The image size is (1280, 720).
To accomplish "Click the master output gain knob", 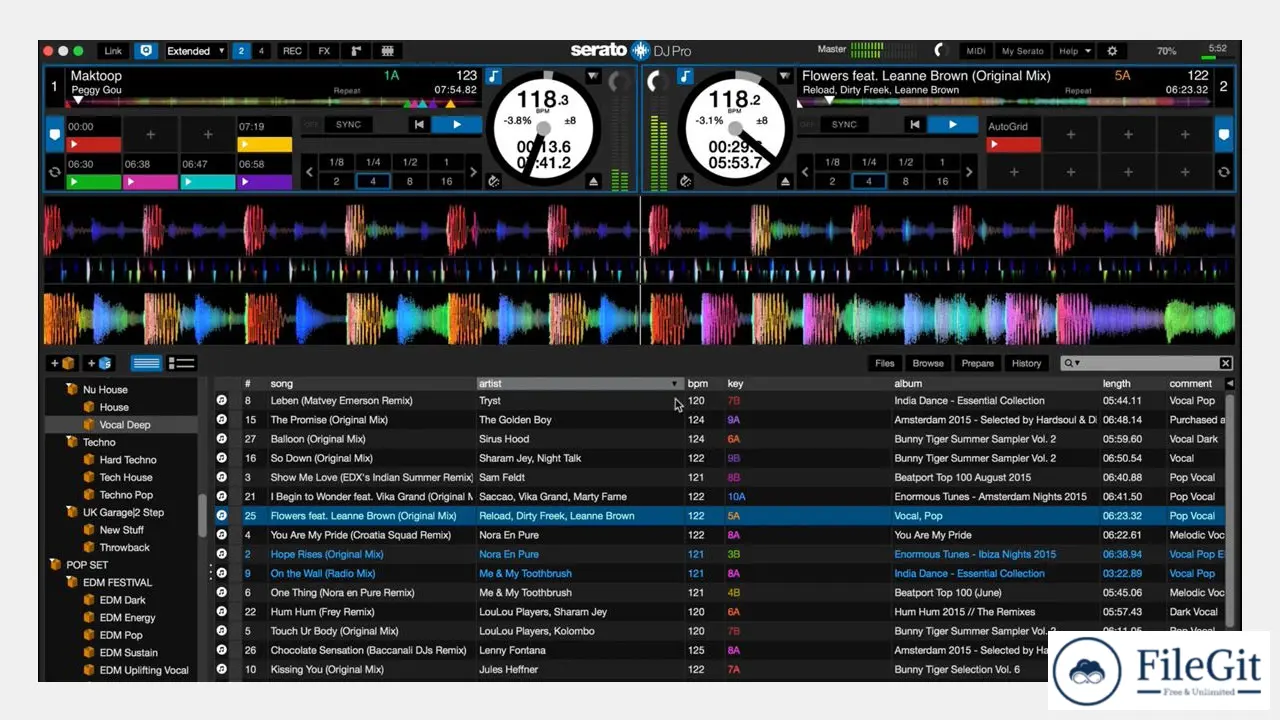I will coord(939,50).
